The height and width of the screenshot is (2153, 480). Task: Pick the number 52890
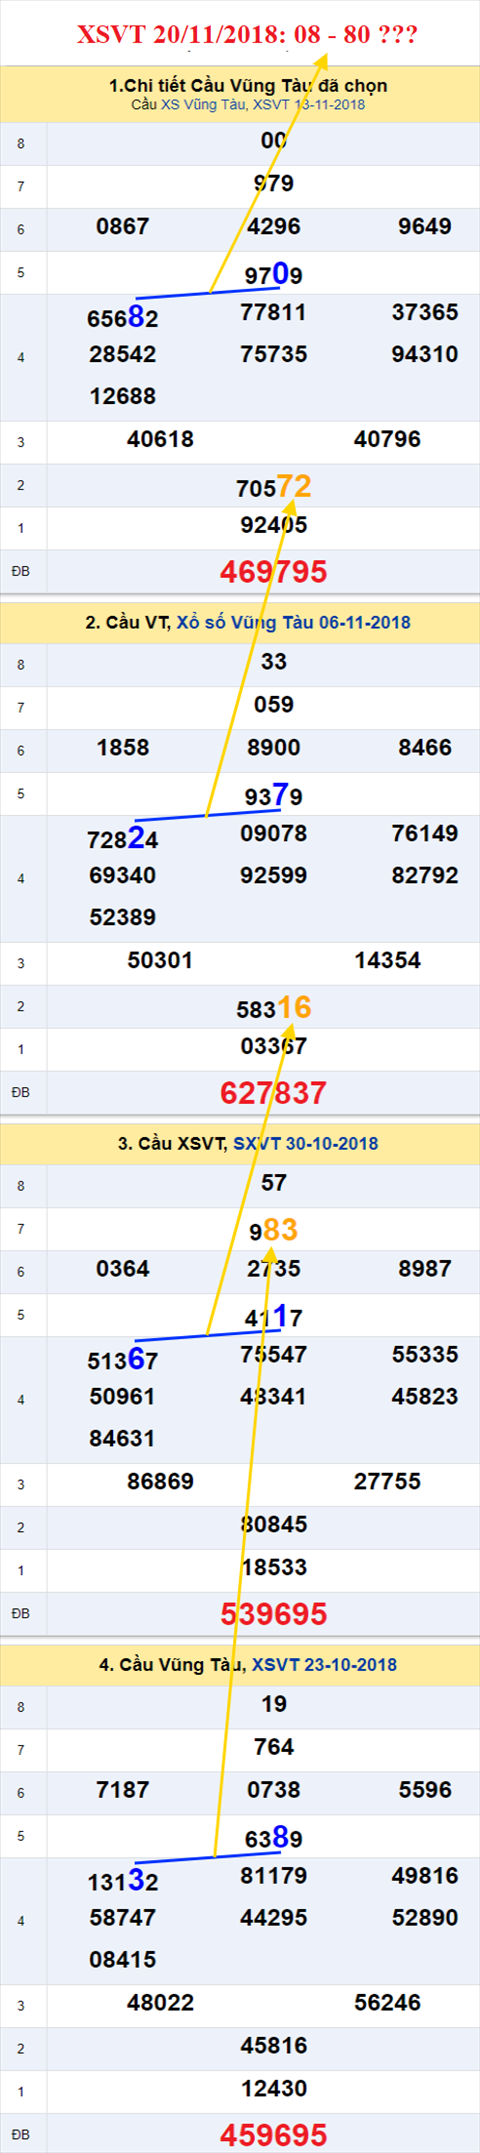point(424,1917)
